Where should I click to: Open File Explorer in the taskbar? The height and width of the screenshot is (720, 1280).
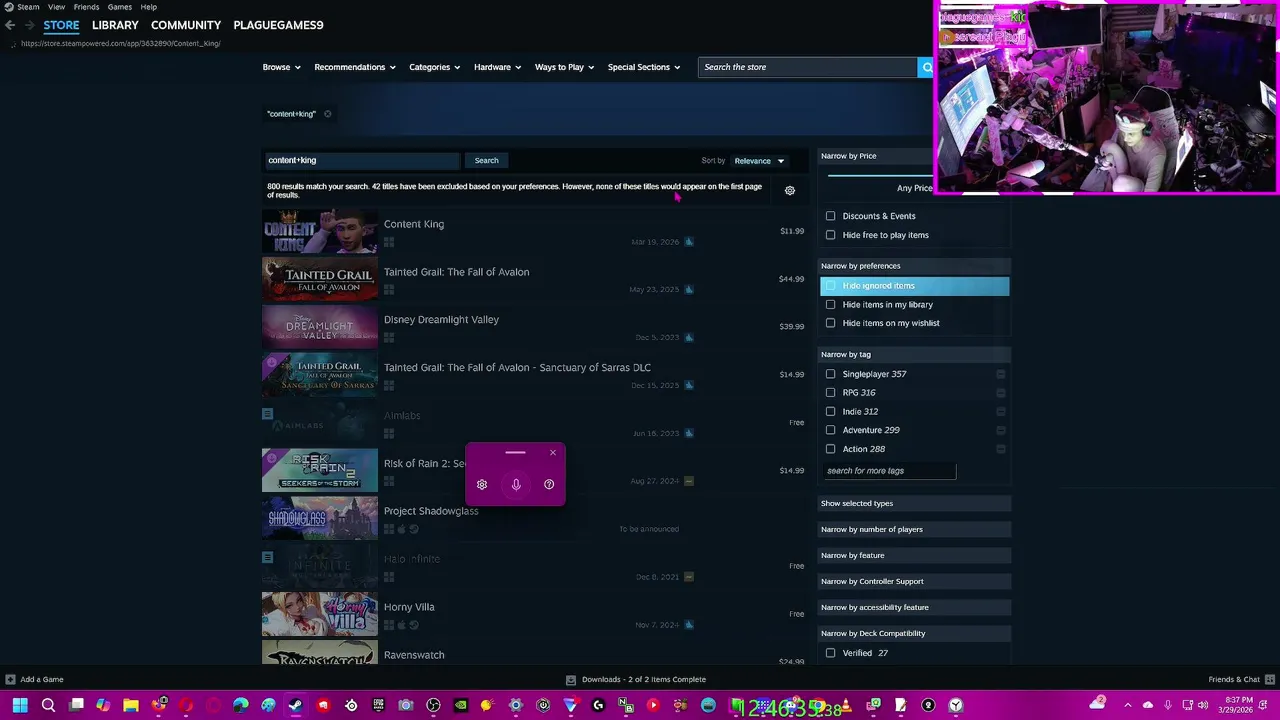coord(130,705)
